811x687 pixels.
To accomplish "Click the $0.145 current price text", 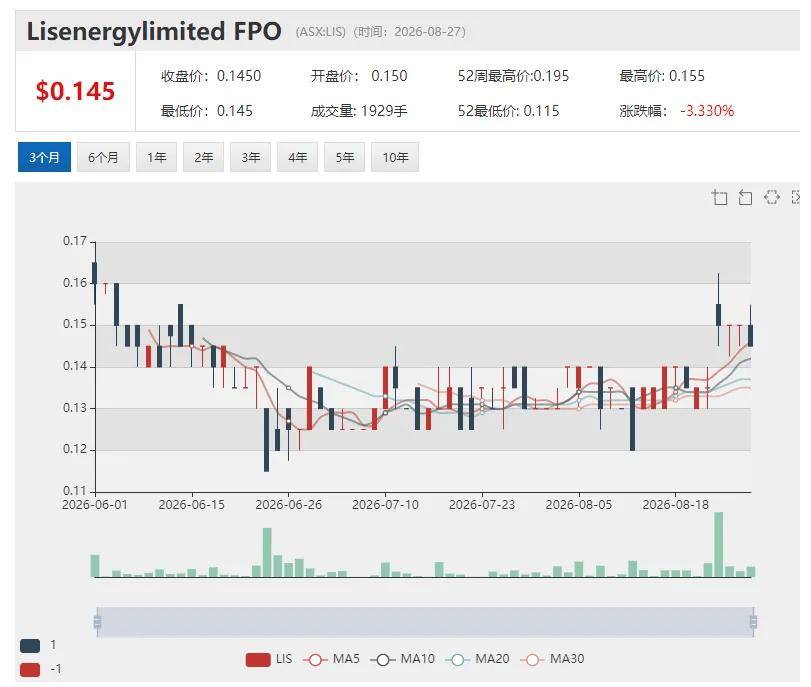I will [x=76, y=91].
